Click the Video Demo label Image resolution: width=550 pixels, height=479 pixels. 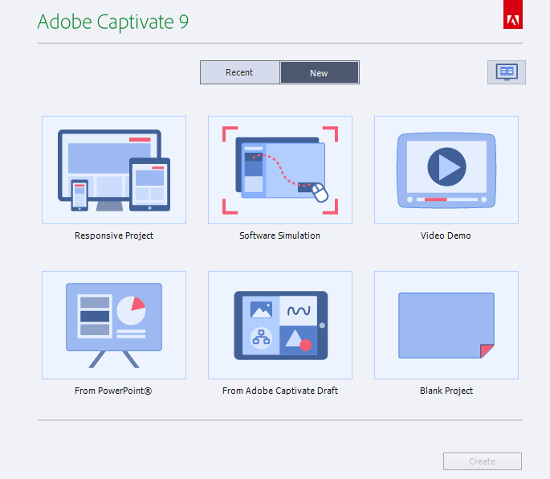click(x=446, y=236)
